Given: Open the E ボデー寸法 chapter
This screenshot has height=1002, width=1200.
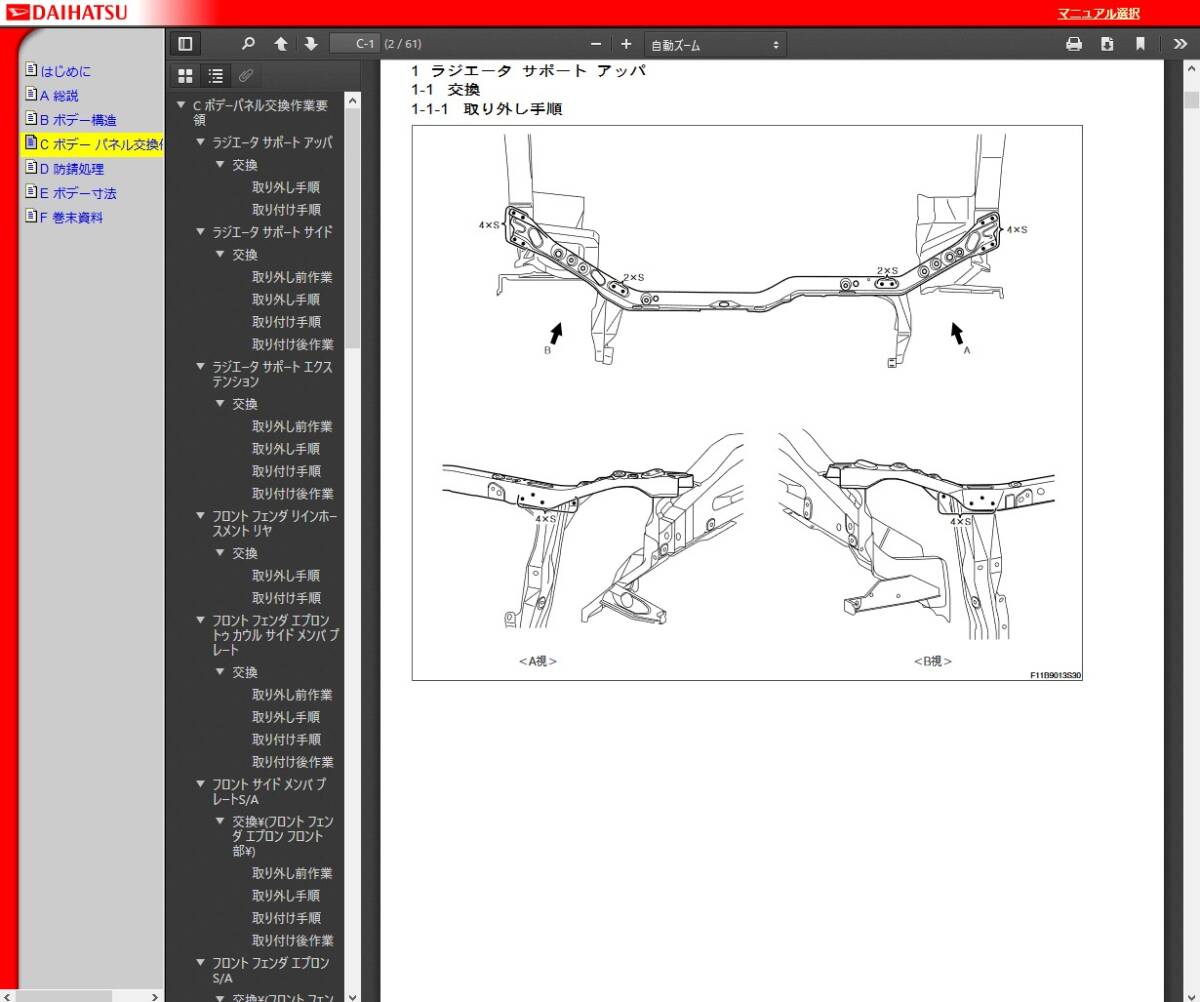Looking at the screenshot, I should (77, 193).
